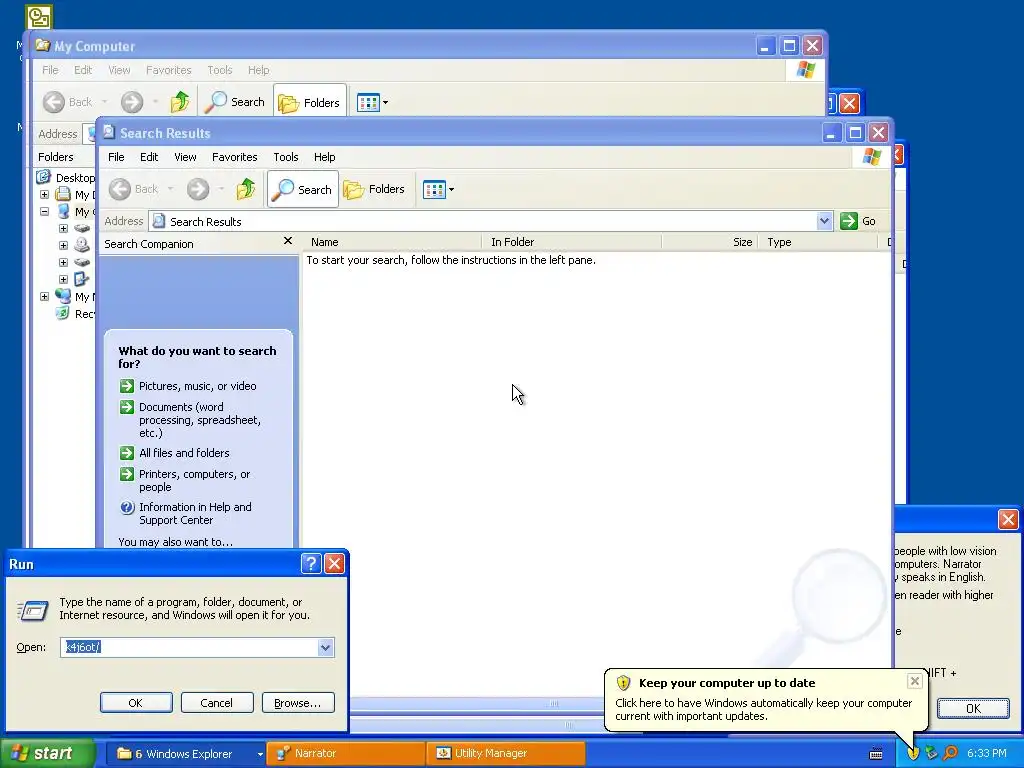Select Recycle Bin icon in Folders tree
This screenshot has width=1024, height=768.
[63, 313]
